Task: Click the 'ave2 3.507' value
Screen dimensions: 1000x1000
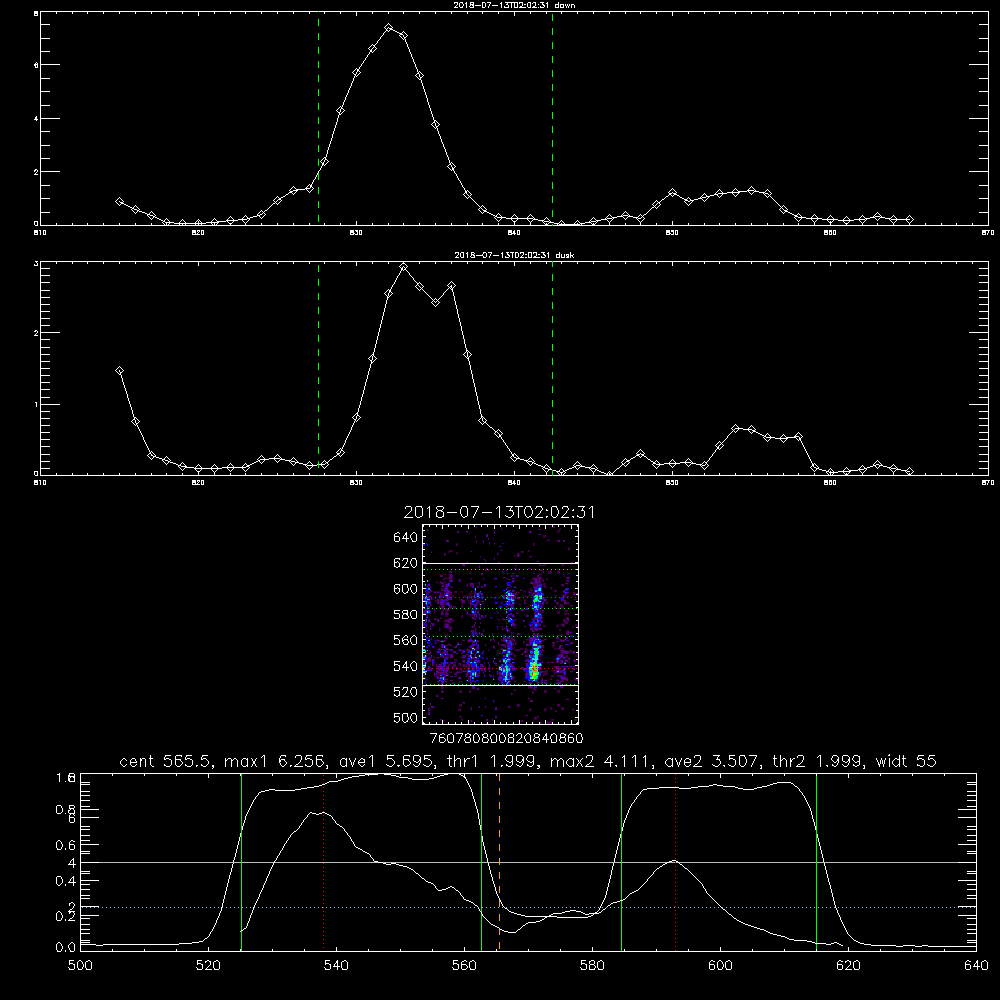Action: point(711,761)
